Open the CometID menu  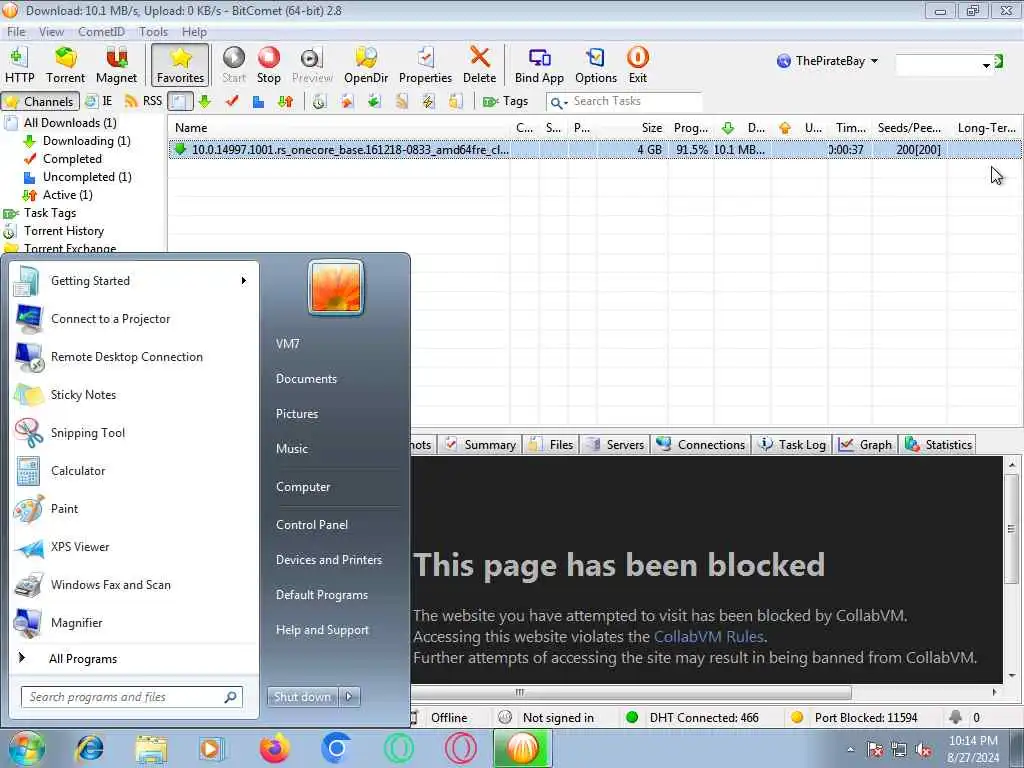101,31
